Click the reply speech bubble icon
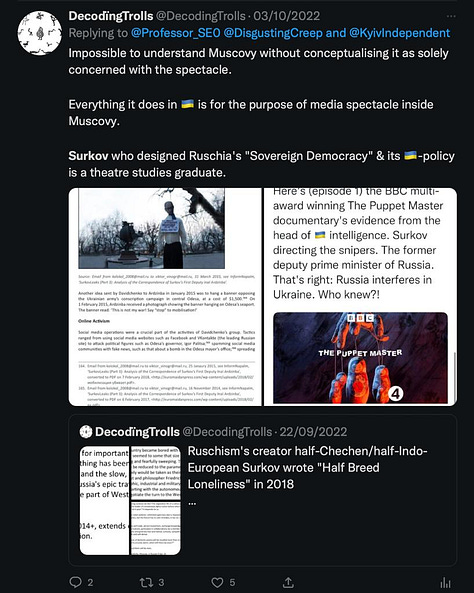 (x=75, y=582)
